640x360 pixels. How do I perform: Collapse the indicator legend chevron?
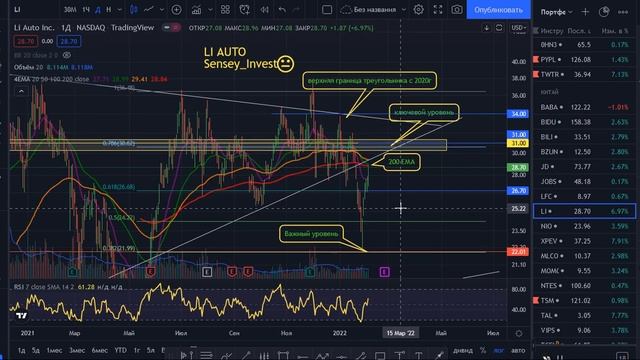click(21, 91)
